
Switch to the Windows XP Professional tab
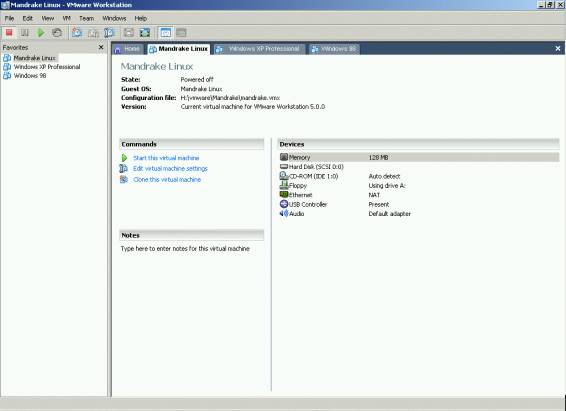pyautogui.click(x=260, y=49)
